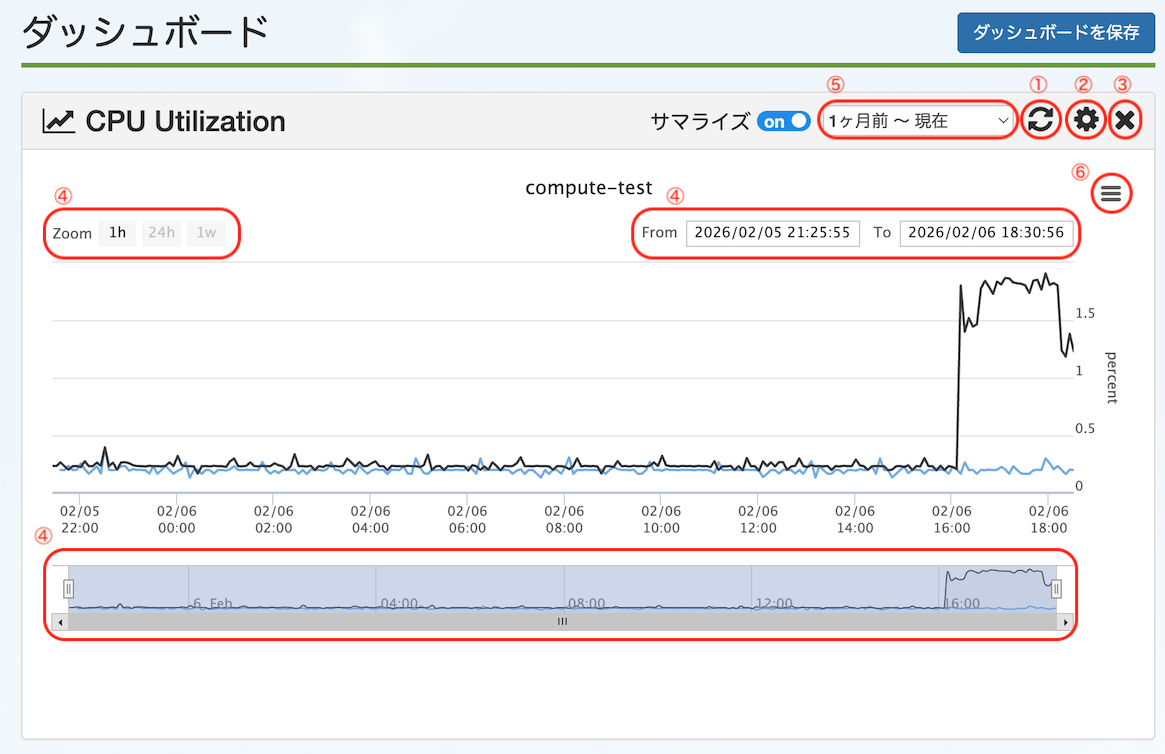Toggle the サマライズ switch off
This screenshot has height=754, width=1165.
pos(784,121)
